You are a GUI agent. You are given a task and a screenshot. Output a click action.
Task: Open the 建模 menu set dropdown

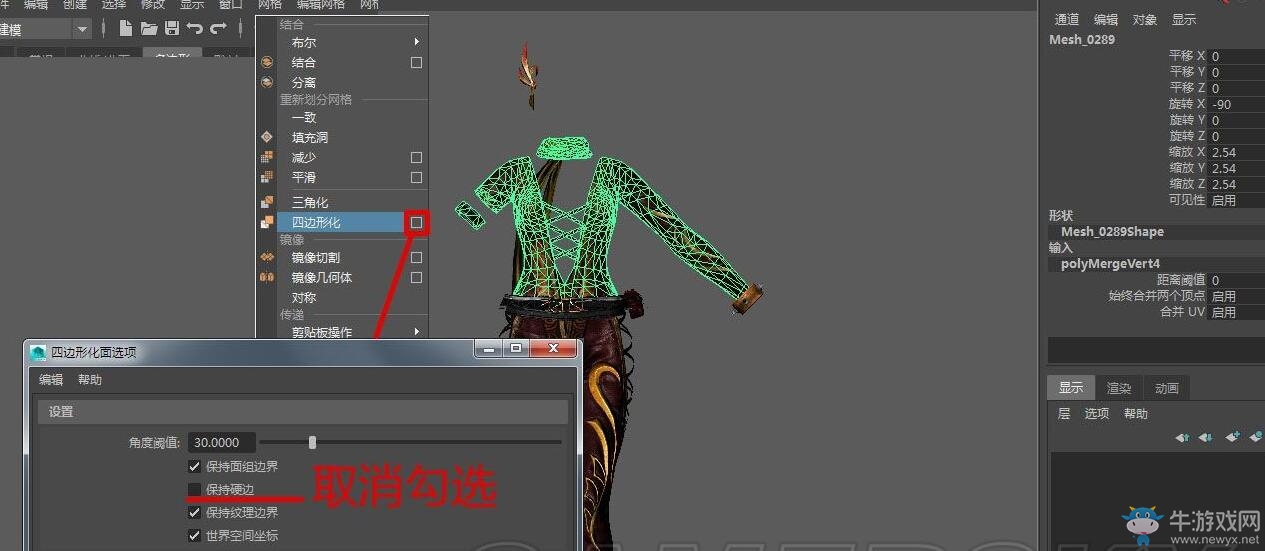point(82,29)
